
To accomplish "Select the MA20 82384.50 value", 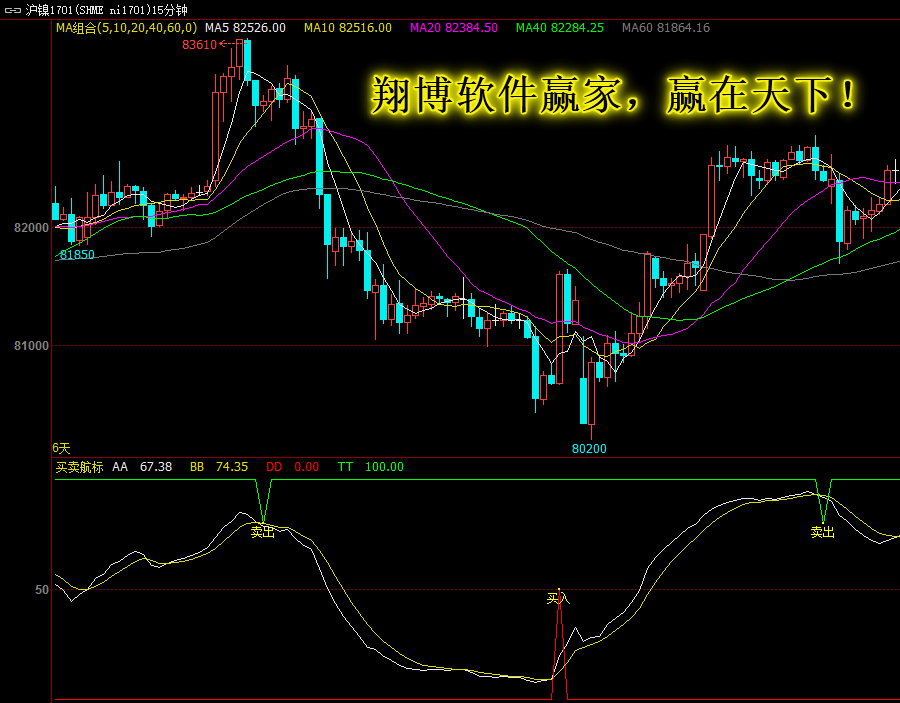I will [x=453, y=28].
